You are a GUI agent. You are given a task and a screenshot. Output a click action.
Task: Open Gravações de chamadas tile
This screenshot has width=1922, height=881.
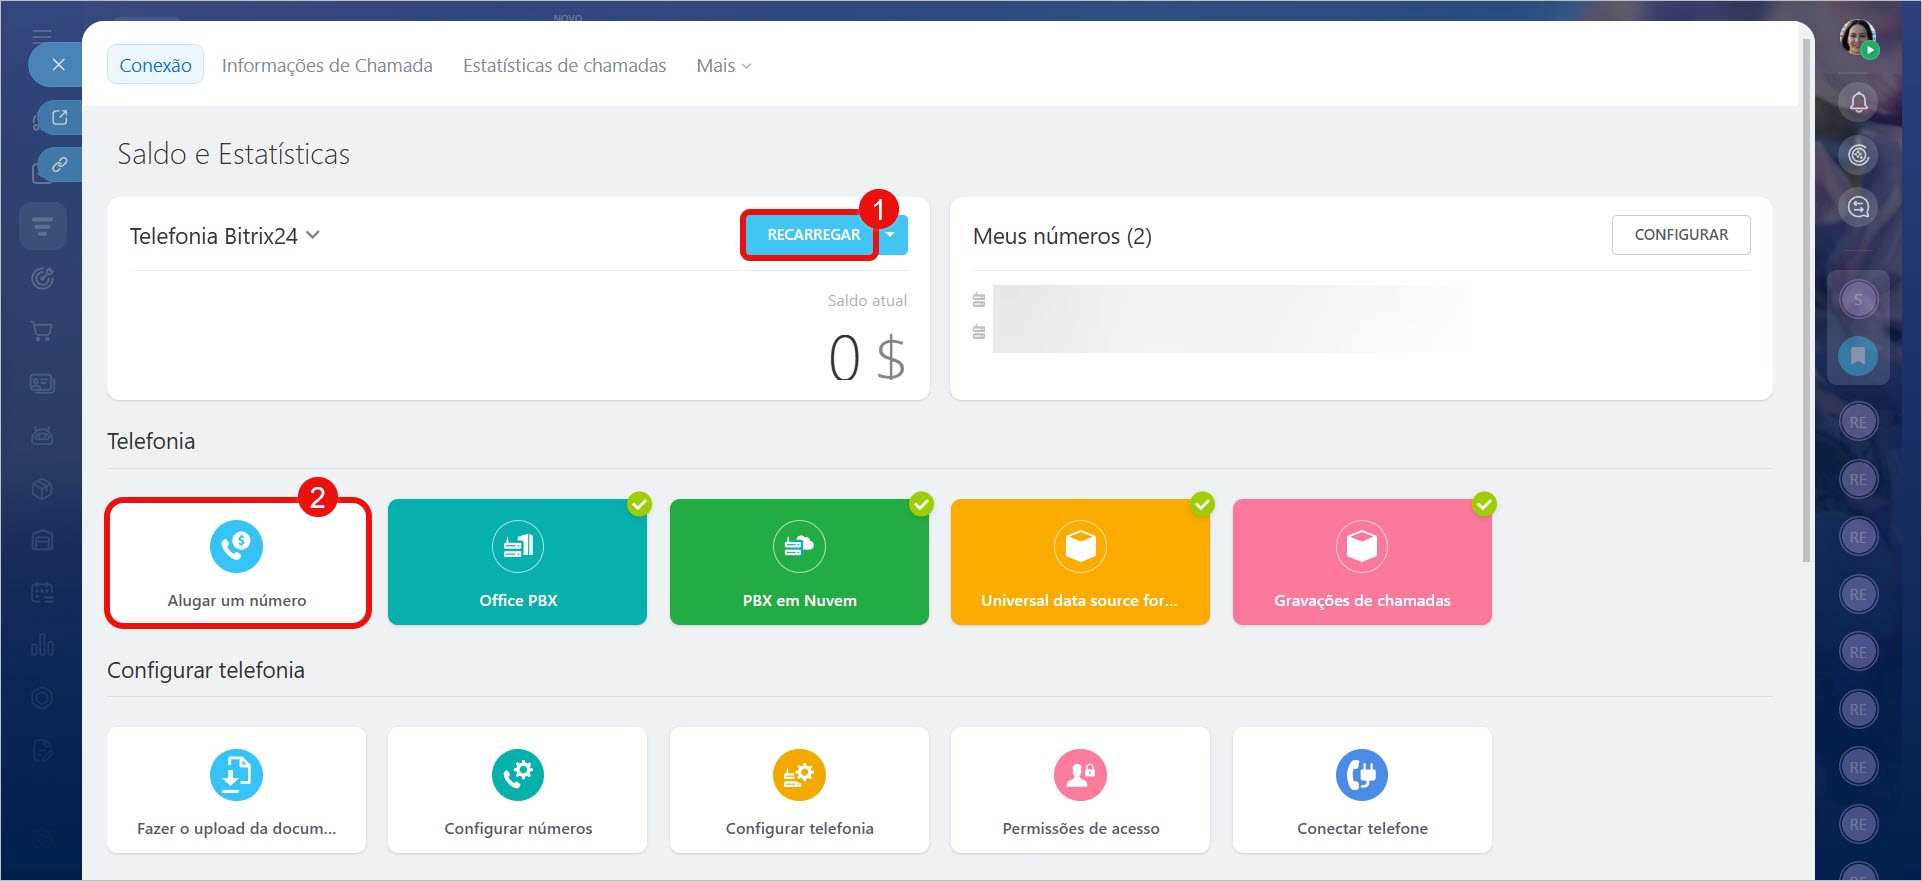click(1361, 563)
